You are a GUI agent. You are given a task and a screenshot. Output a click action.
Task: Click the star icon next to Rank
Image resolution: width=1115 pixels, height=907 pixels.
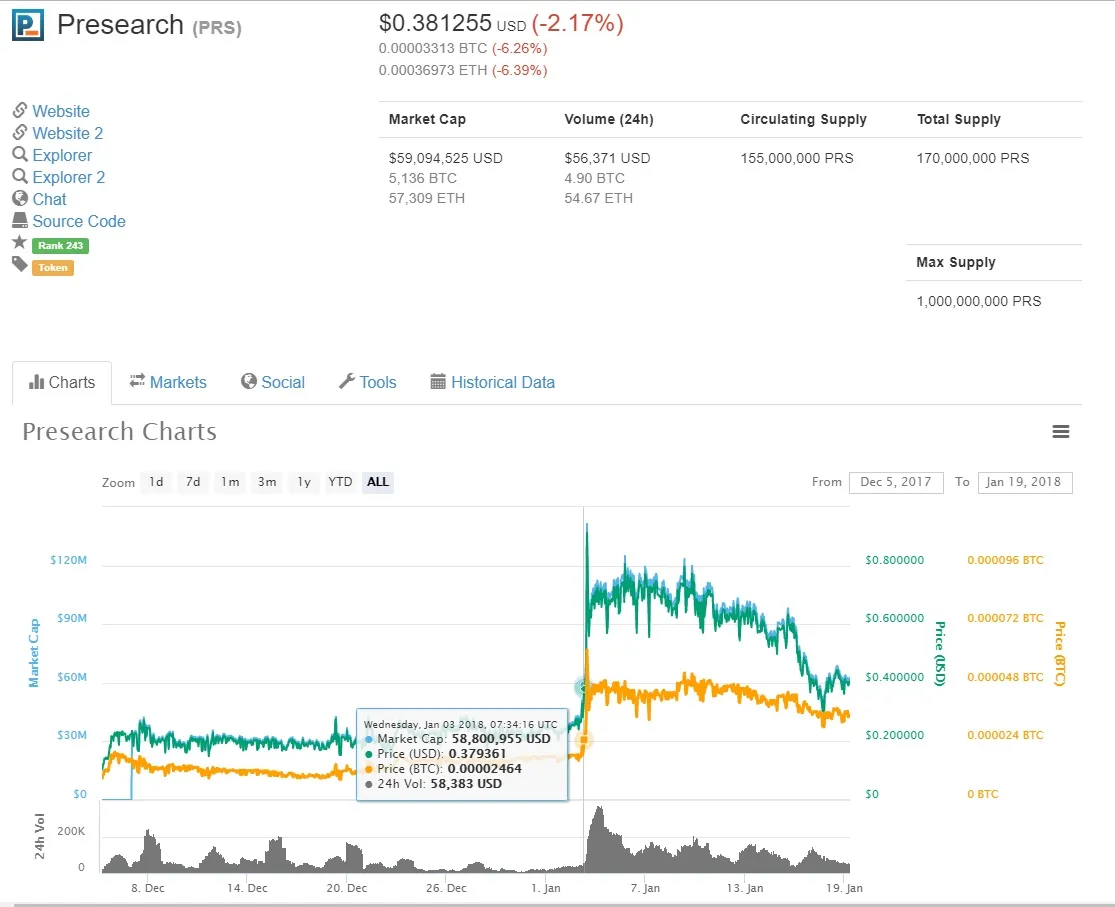click(20, 243)
